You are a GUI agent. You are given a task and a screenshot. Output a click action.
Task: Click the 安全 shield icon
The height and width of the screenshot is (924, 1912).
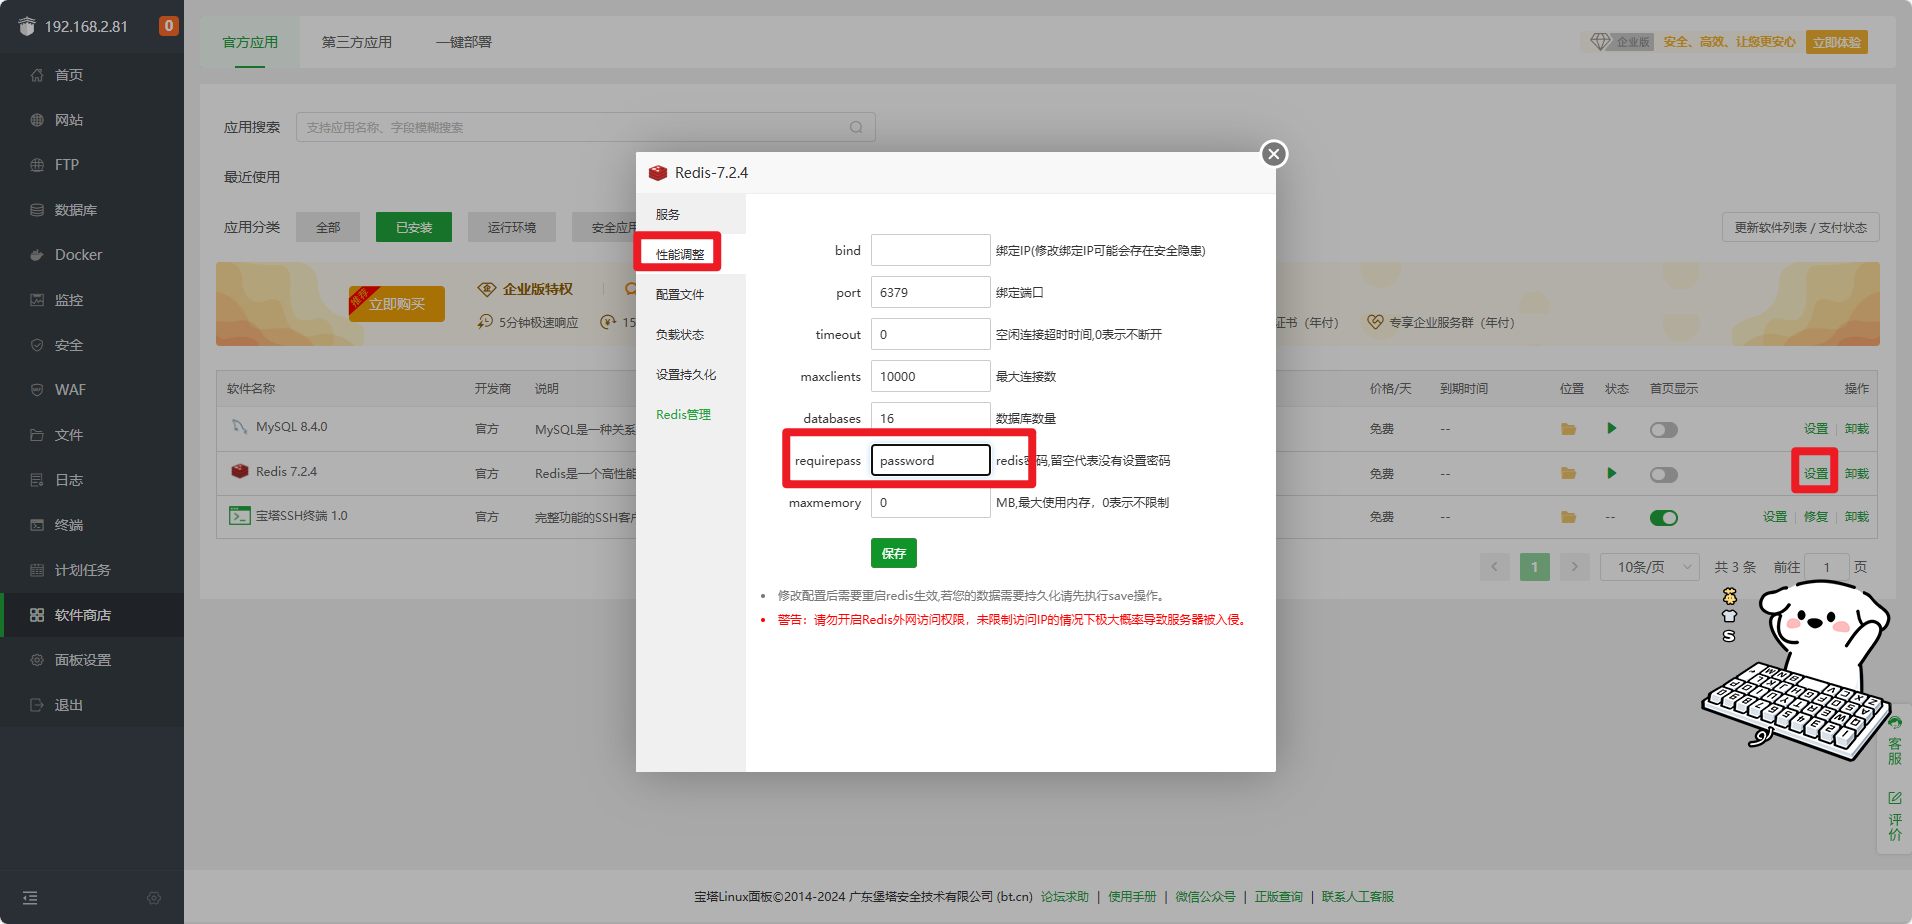[37, 345]
